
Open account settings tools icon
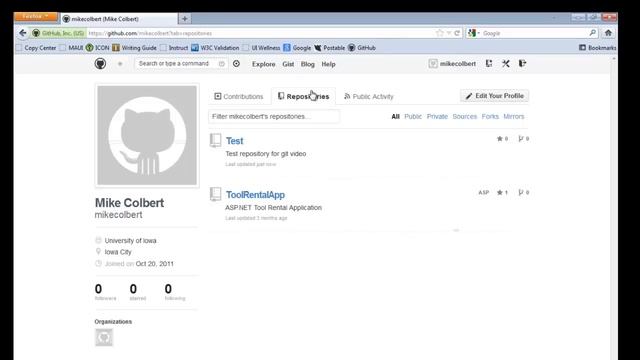tap(506, 63)
